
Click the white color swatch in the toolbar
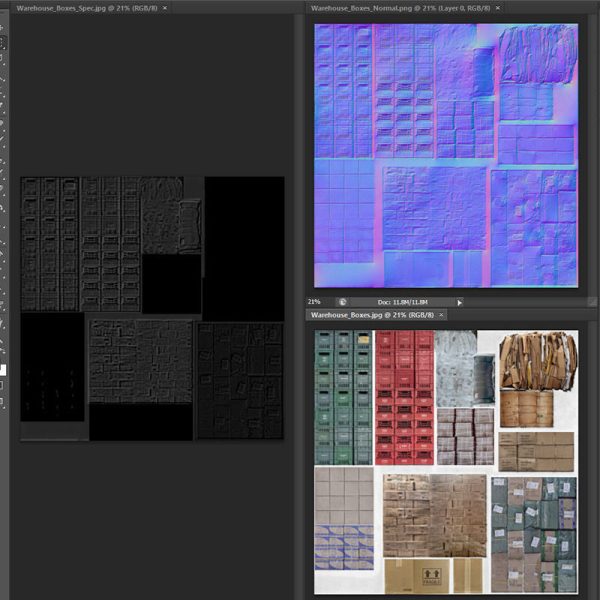tap(3, 370)
